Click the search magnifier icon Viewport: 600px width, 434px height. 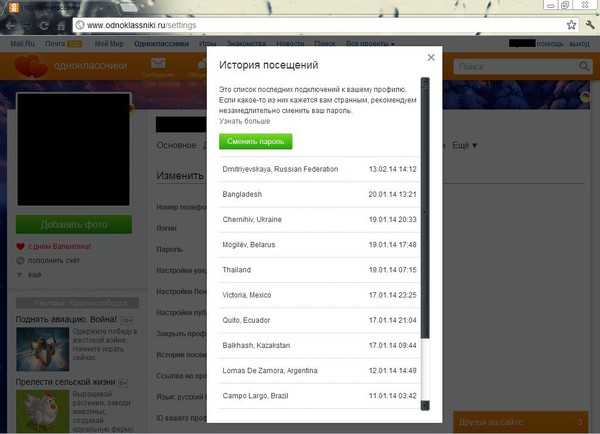[584, 67]
